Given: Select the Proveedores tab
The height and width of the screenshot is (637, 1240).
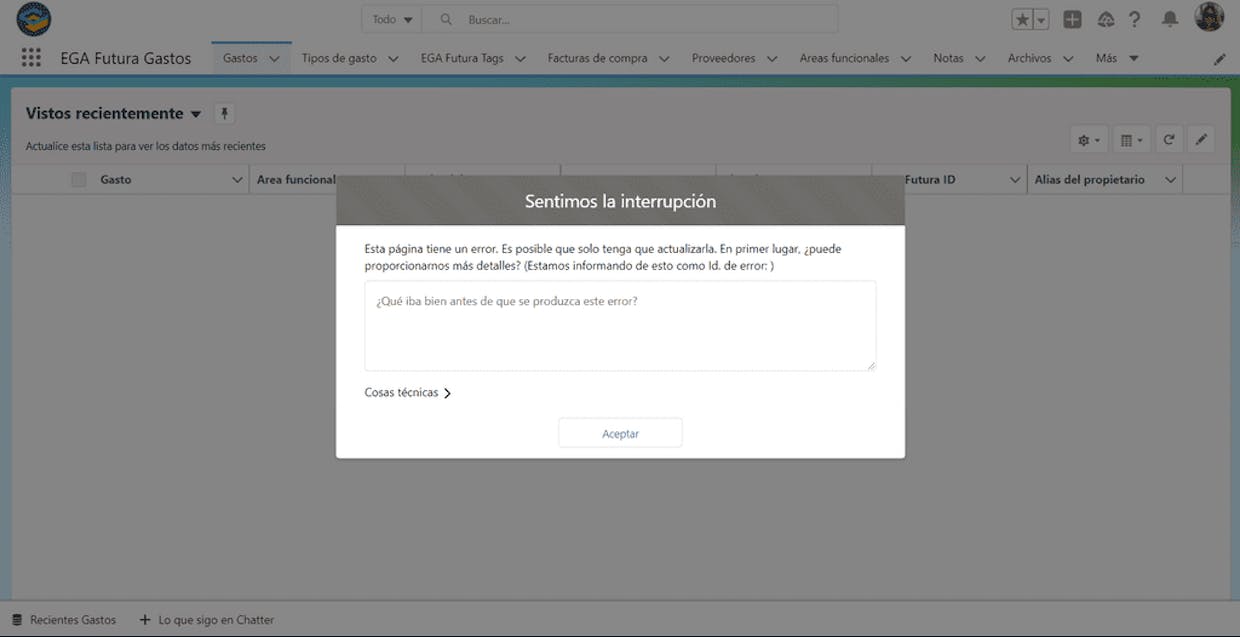Looking at the screenshot, I should [x=723, y=58].
